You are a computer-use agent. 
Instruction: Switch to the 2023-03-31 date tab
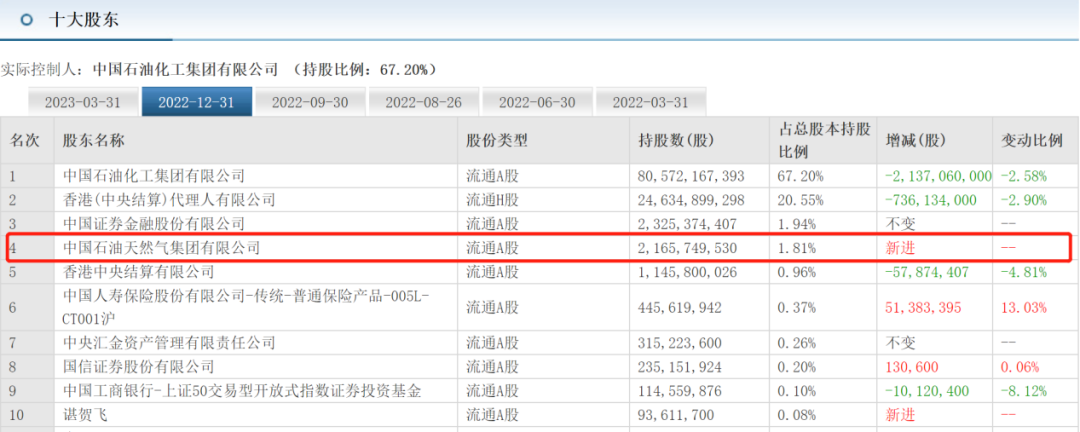coord(82,102)
